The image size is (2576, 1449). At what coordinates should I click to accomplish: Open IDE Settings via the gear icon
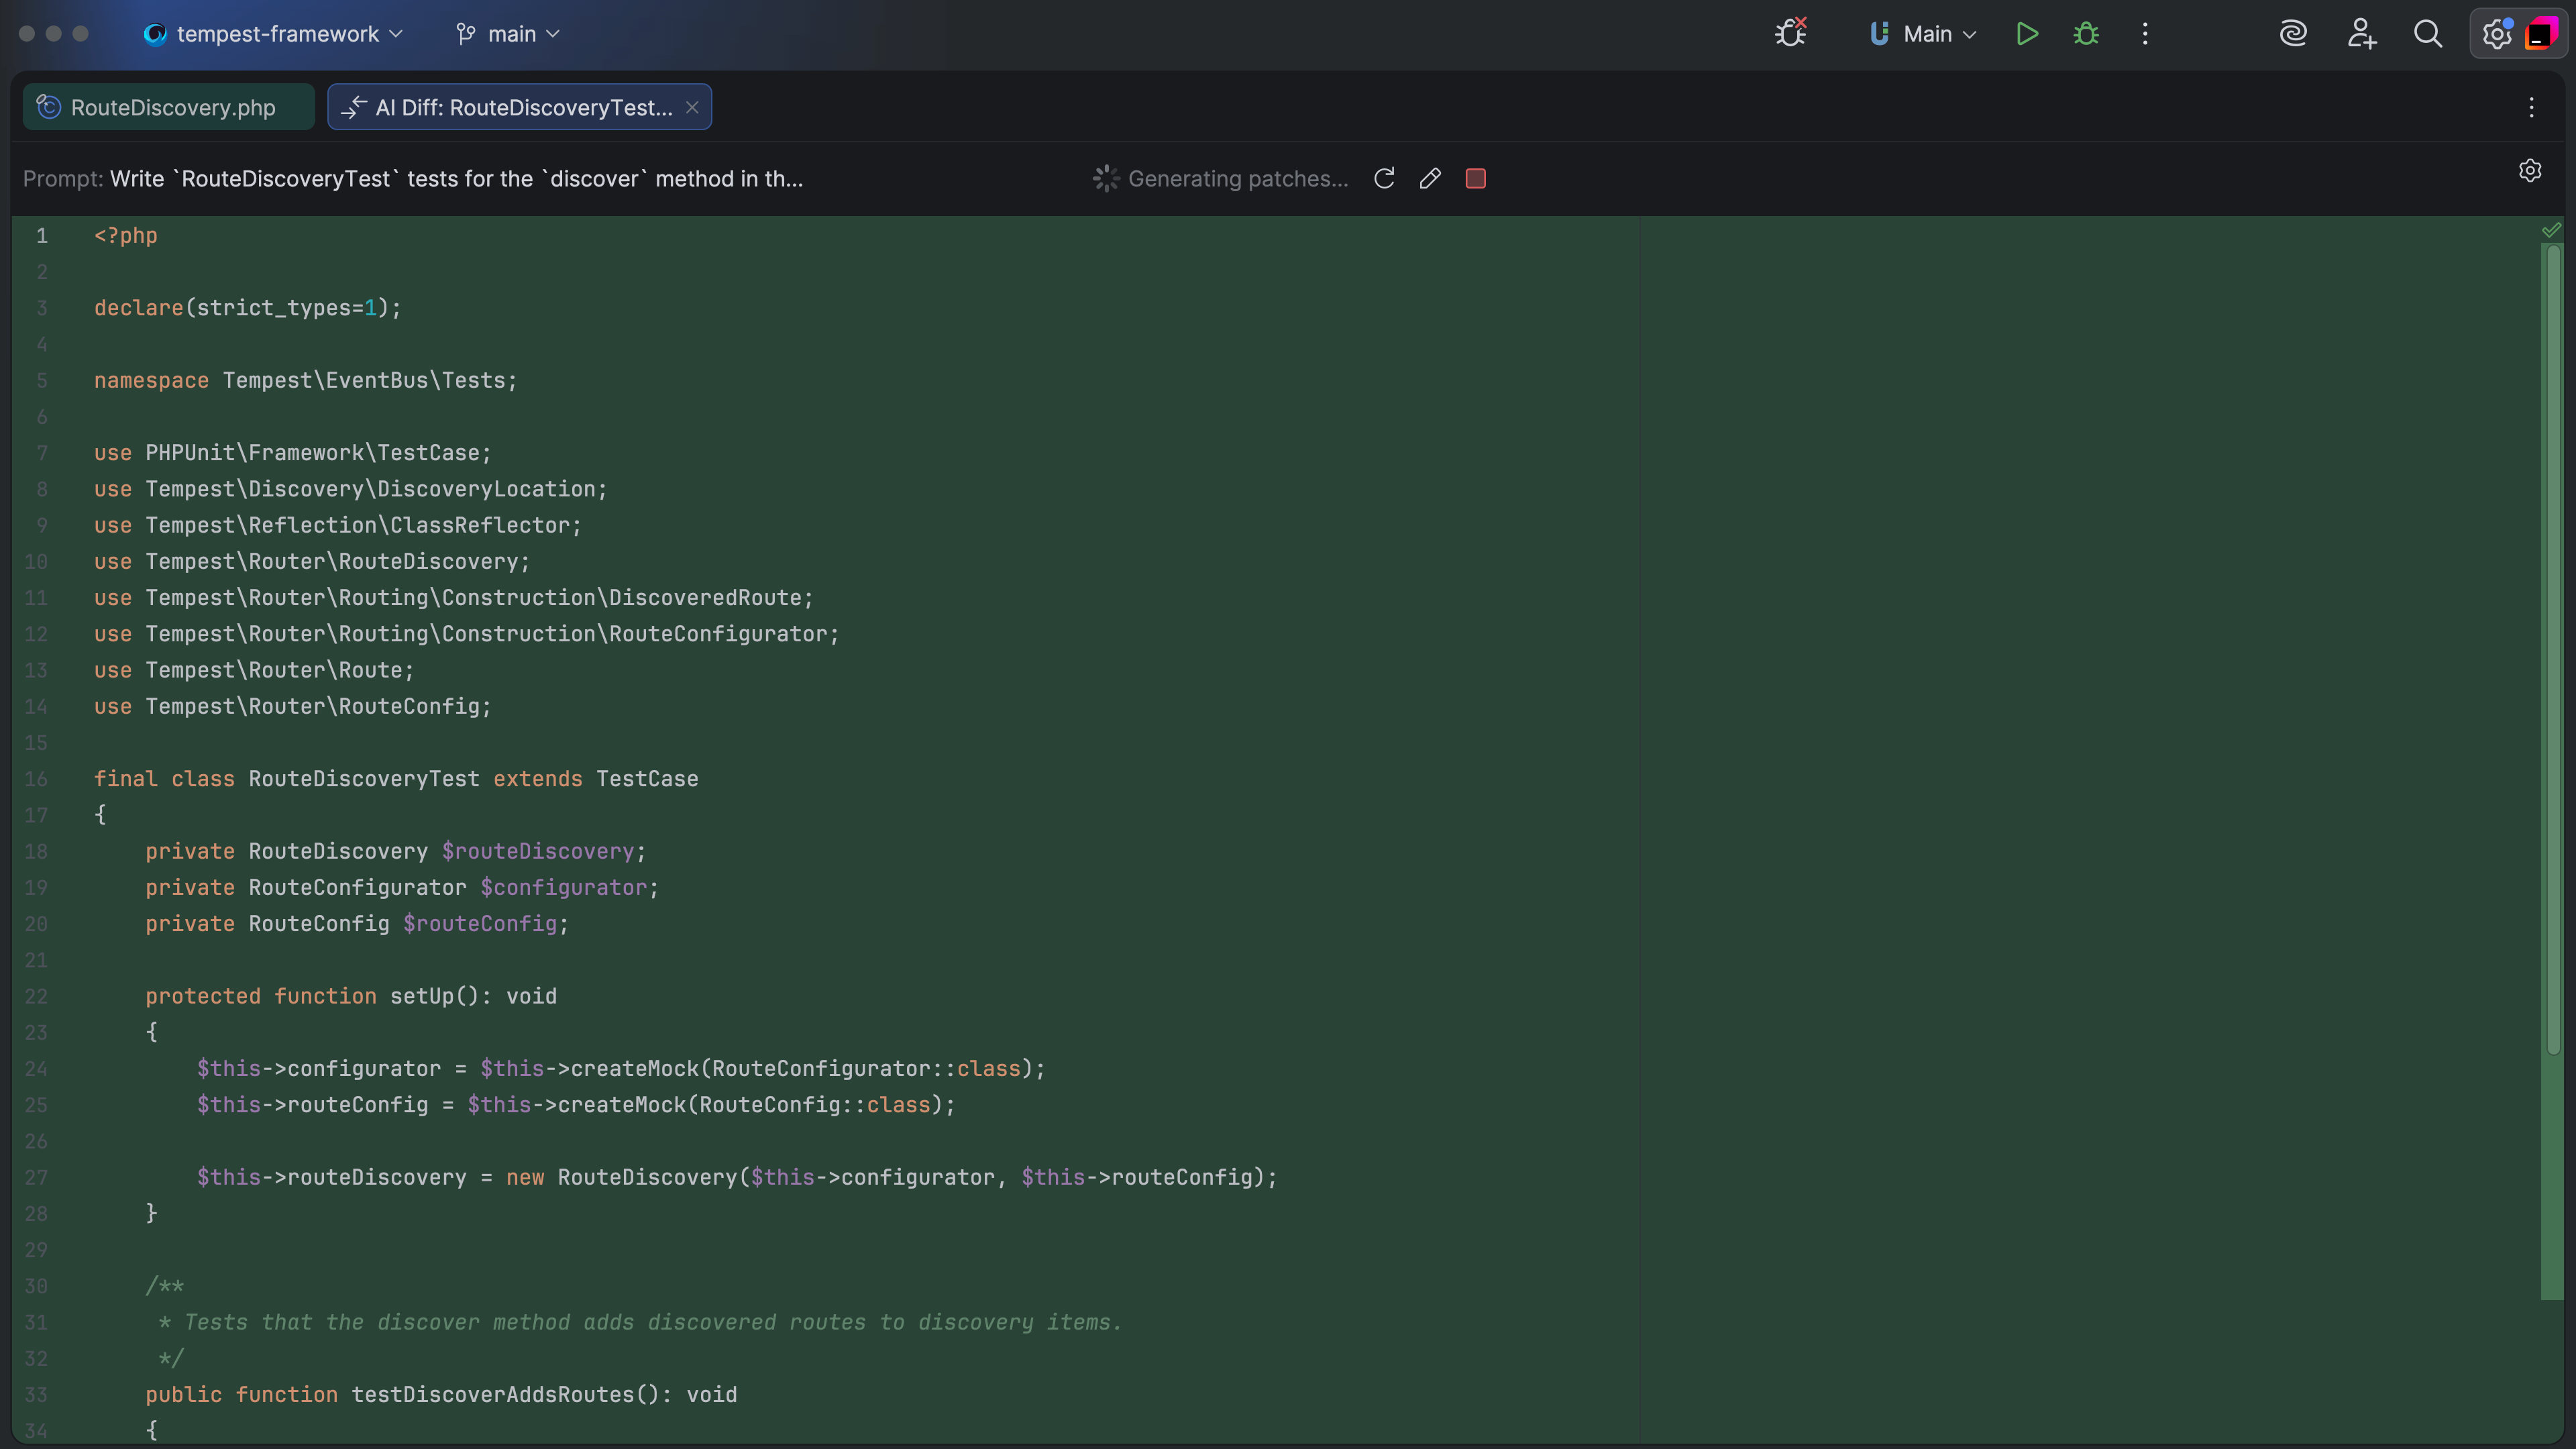[2496, 33]
